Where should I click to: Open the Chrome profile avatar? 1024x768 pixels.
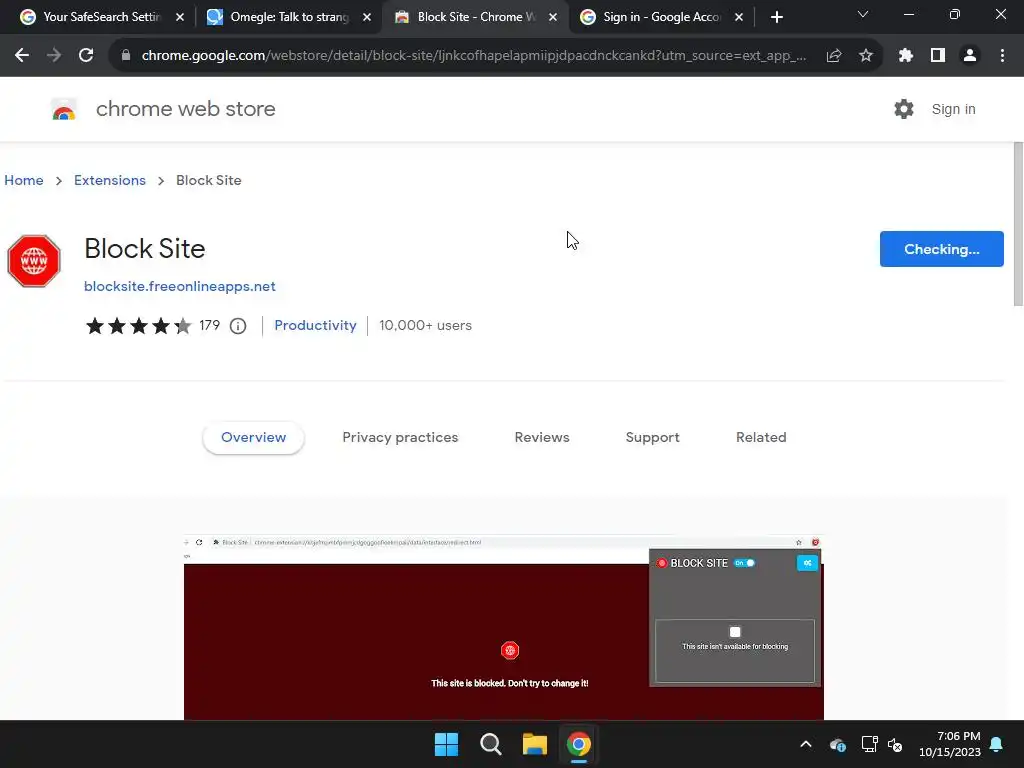[x=970, y=56]
